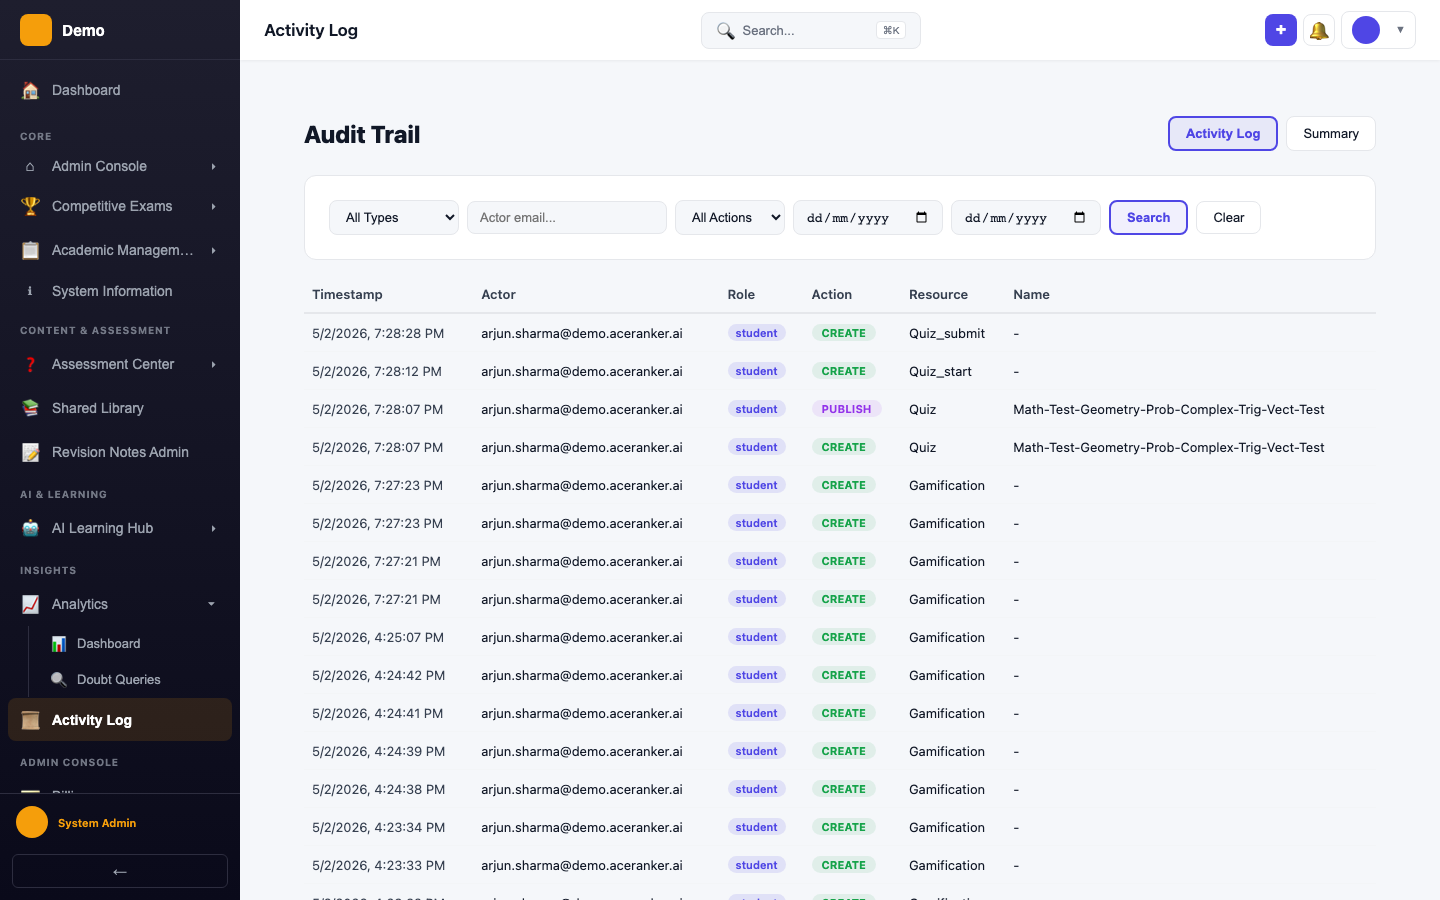
Task: Open the All Types dropdown
Action: (x=394, y=218)
